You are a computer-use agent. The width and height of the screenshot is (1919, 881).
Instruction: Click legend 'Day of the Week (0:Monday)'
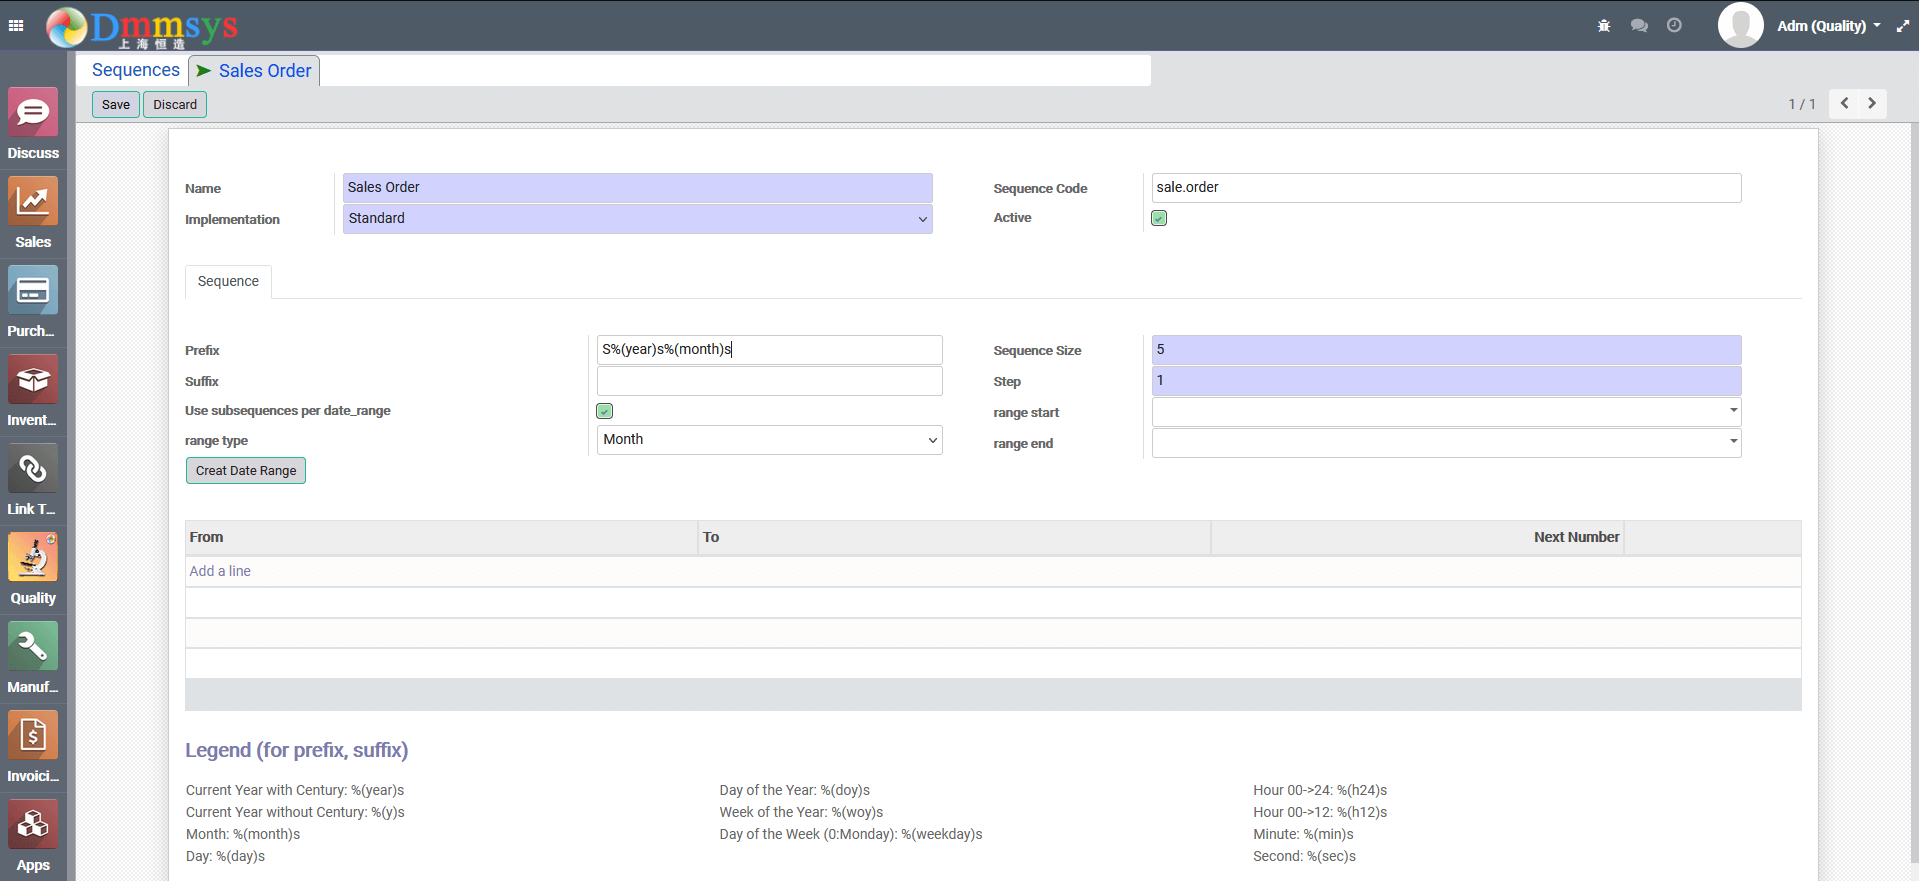(x=851, y=834)
